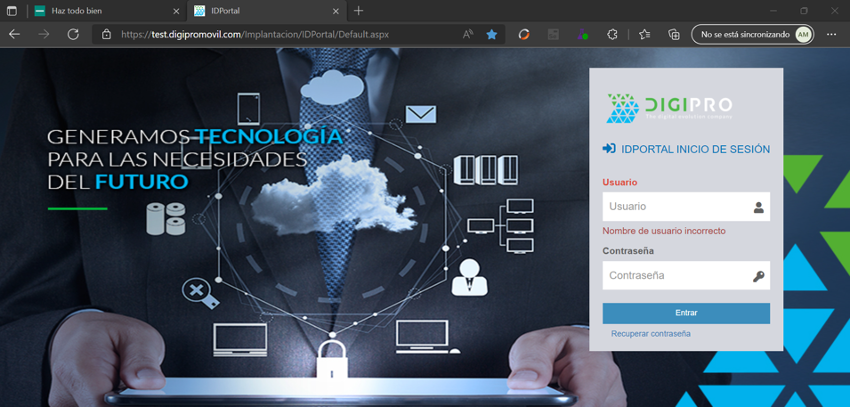The width and height of the screenshot is (850, 408).
Task: Click the favorite star in the address bar
Action: pos(492,34)
